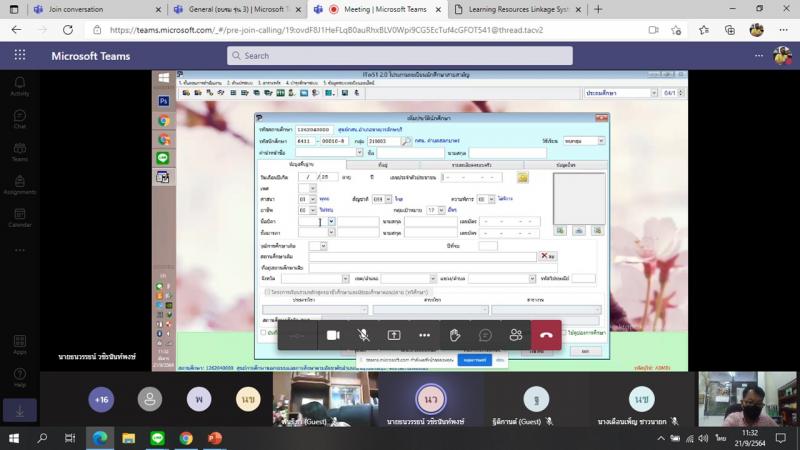Show the participants list
800x450 pixels.
tap(516, 335)
